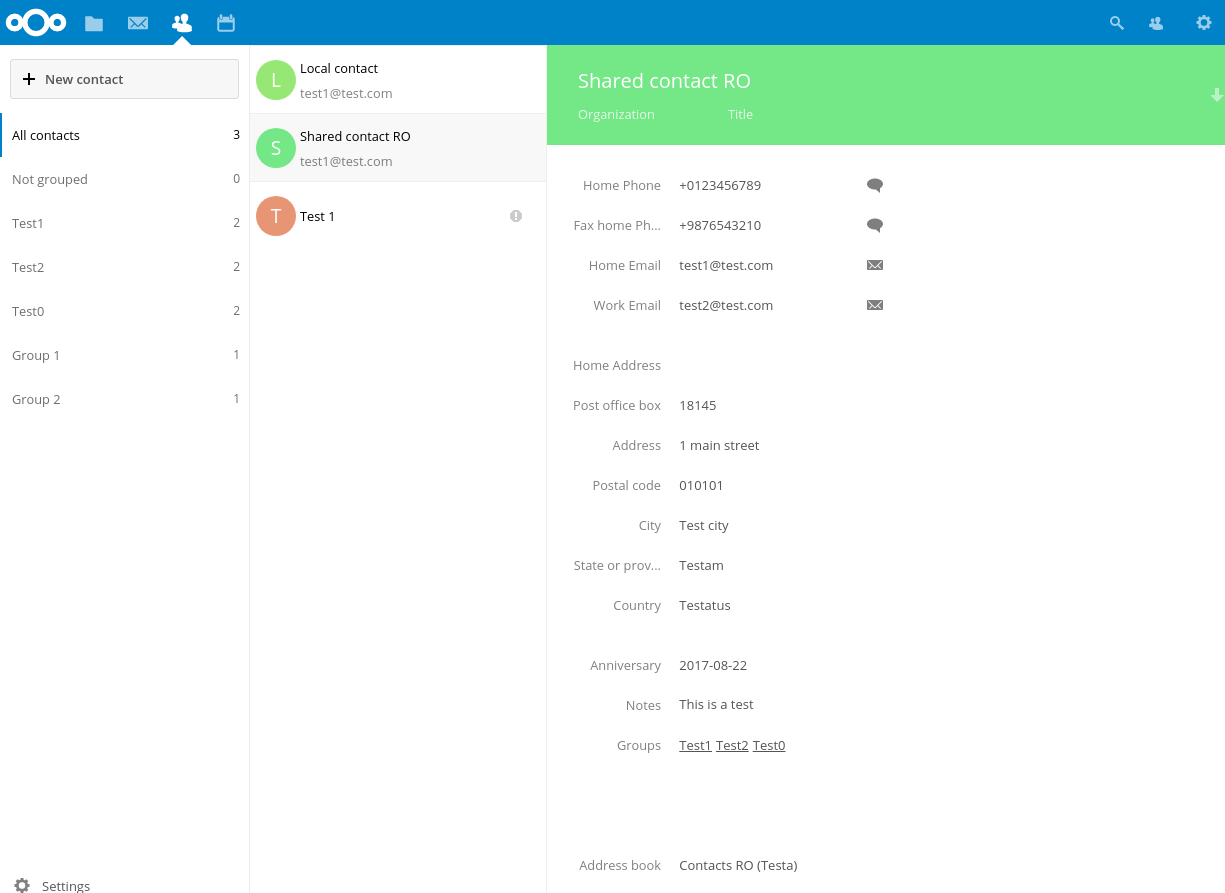Viewport: 1225px width, 893px height.
Task: Select the Test2 group in sidebar
Action: (x=124, y=267)
